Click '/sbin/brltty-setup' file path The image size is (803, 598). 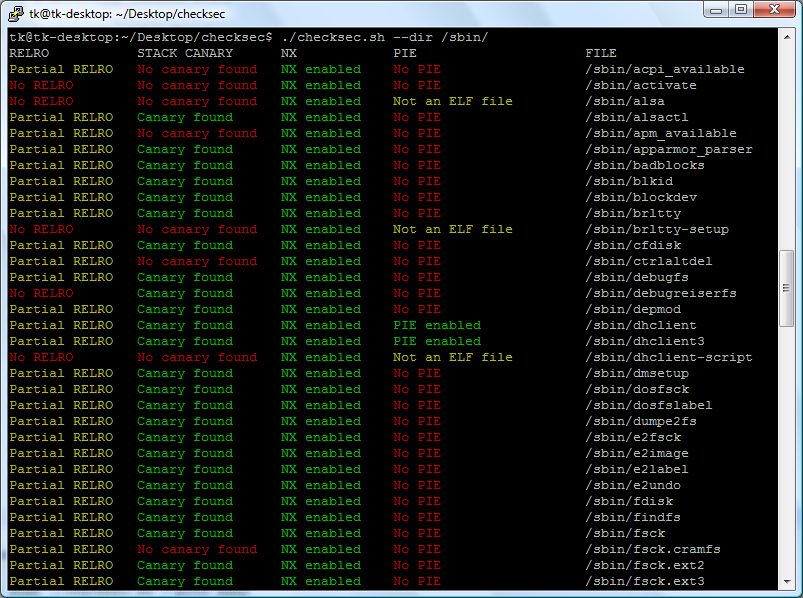click(x=657, y=229)
